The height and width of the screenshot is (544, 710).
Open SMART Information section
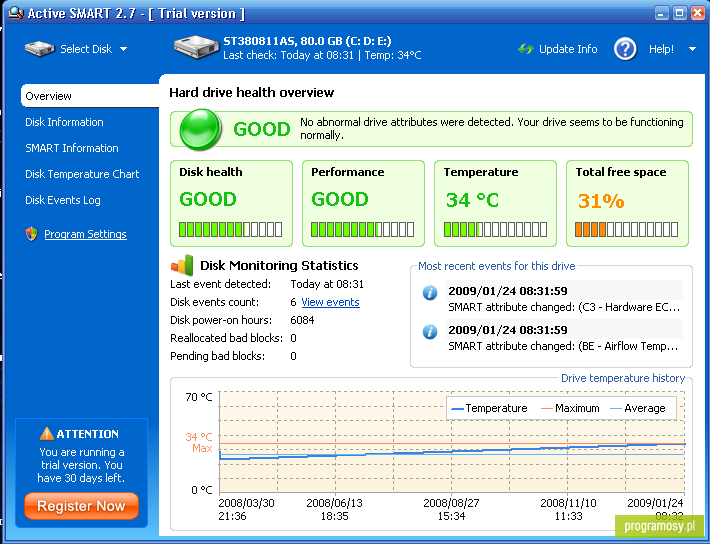(x=72, y=148)
